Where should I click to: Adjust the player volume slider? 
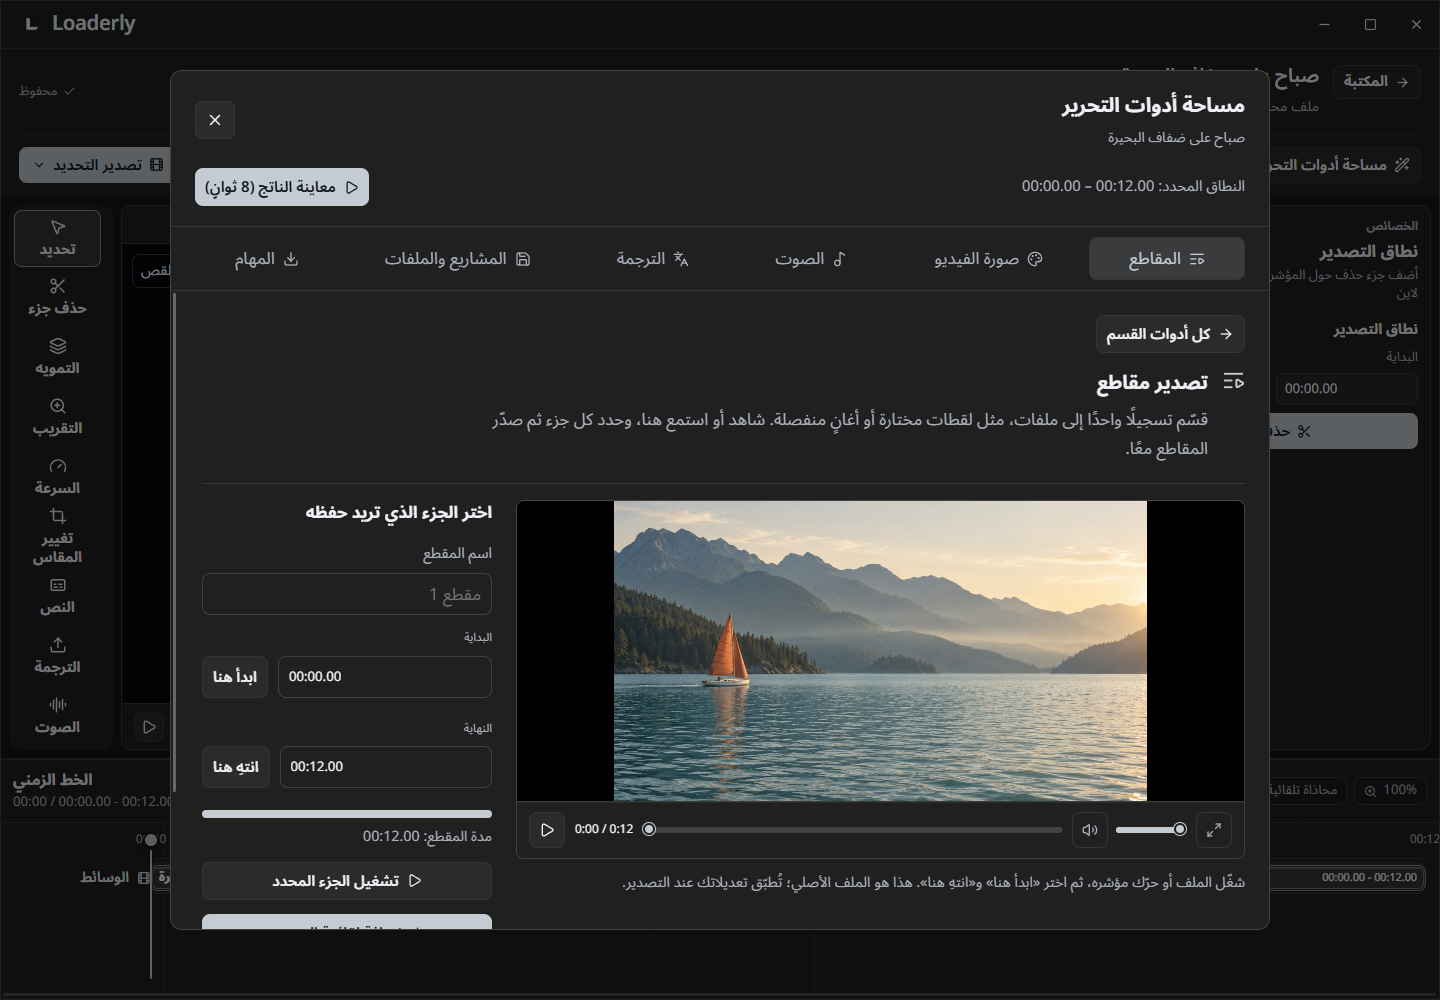pyautogui.click(x=1151, y=829)
